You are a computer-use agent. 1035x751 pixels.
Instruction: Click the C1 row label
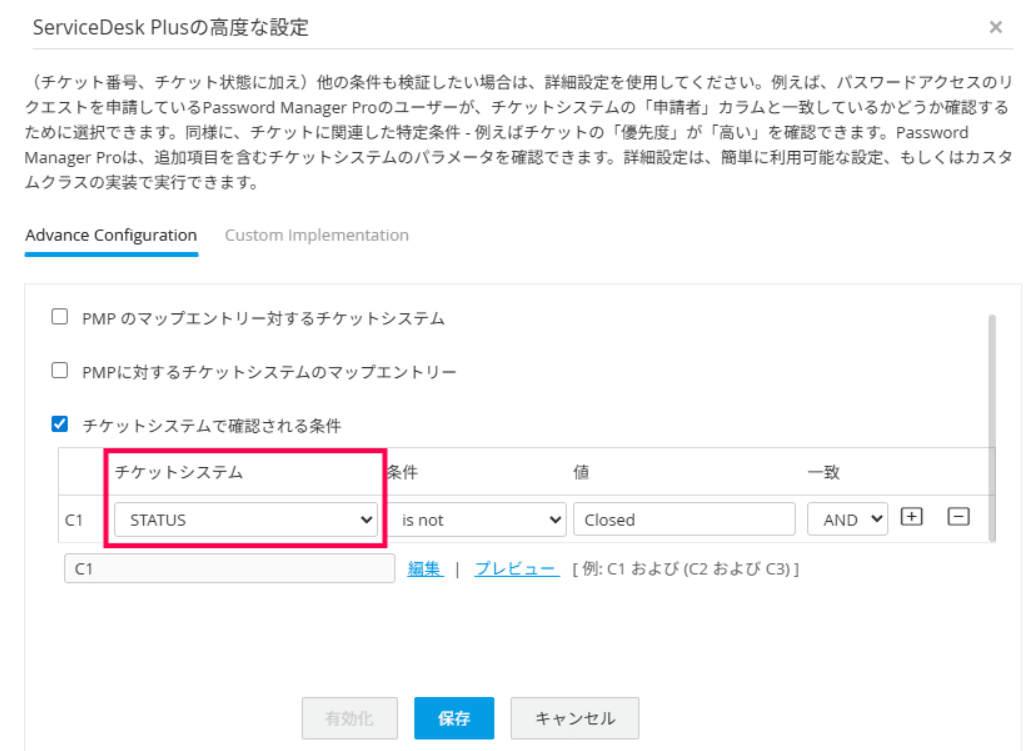74,520
